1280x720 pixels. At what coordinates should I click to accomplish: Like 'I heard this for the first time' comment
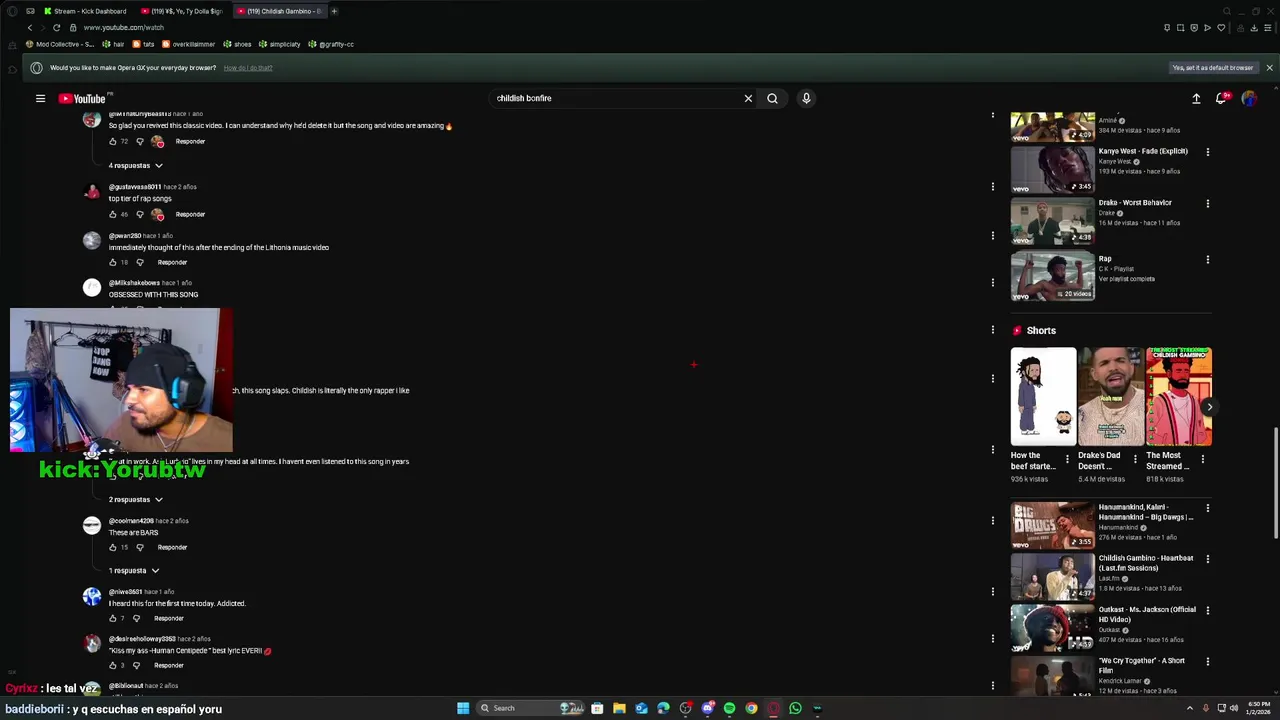point(113,618)
